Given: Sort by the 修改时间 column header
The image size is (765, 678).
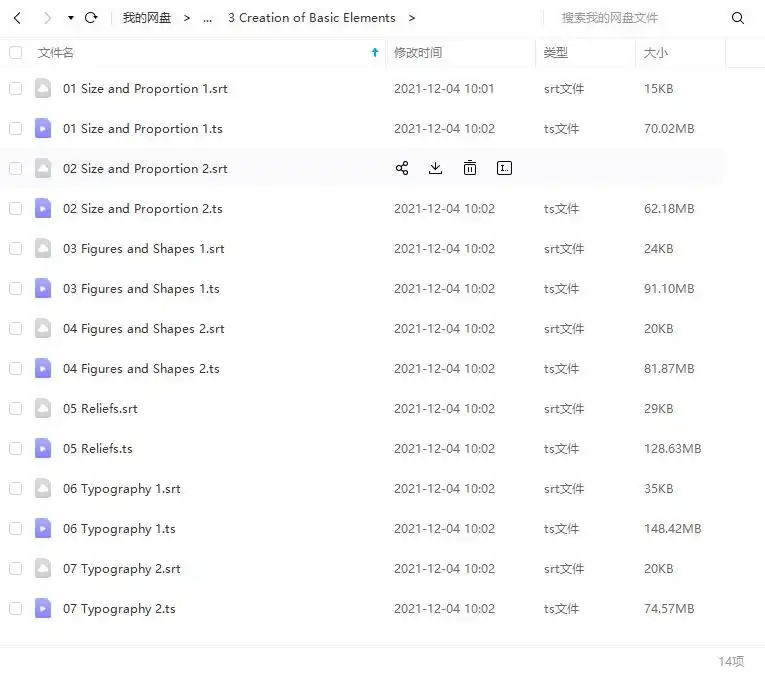Looking at the screenshot, I should tap(418, 52).
